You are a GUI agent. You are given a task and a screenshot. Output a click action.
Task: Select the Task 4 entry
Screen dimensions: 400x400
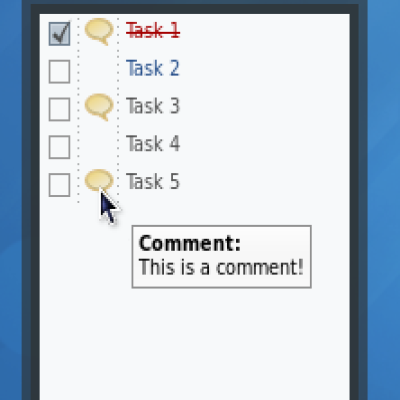[153, 144]
